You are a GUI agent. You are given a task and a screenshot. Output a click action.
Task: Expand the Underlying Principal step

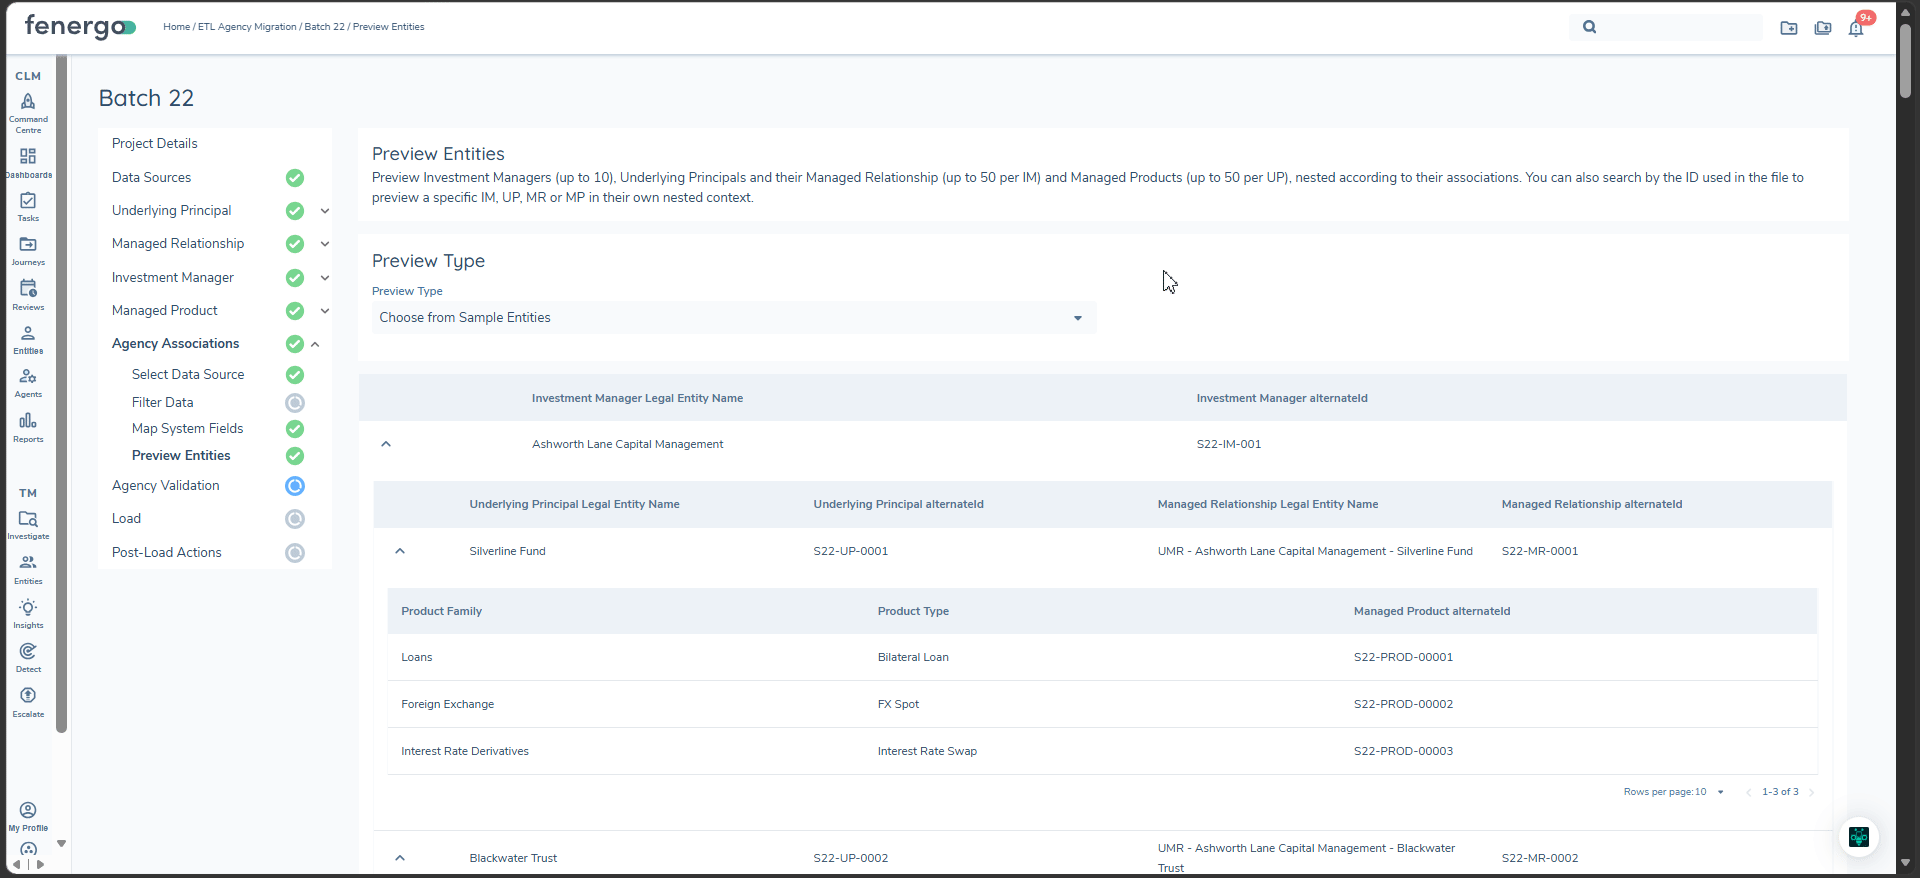(x=325, y=211)
